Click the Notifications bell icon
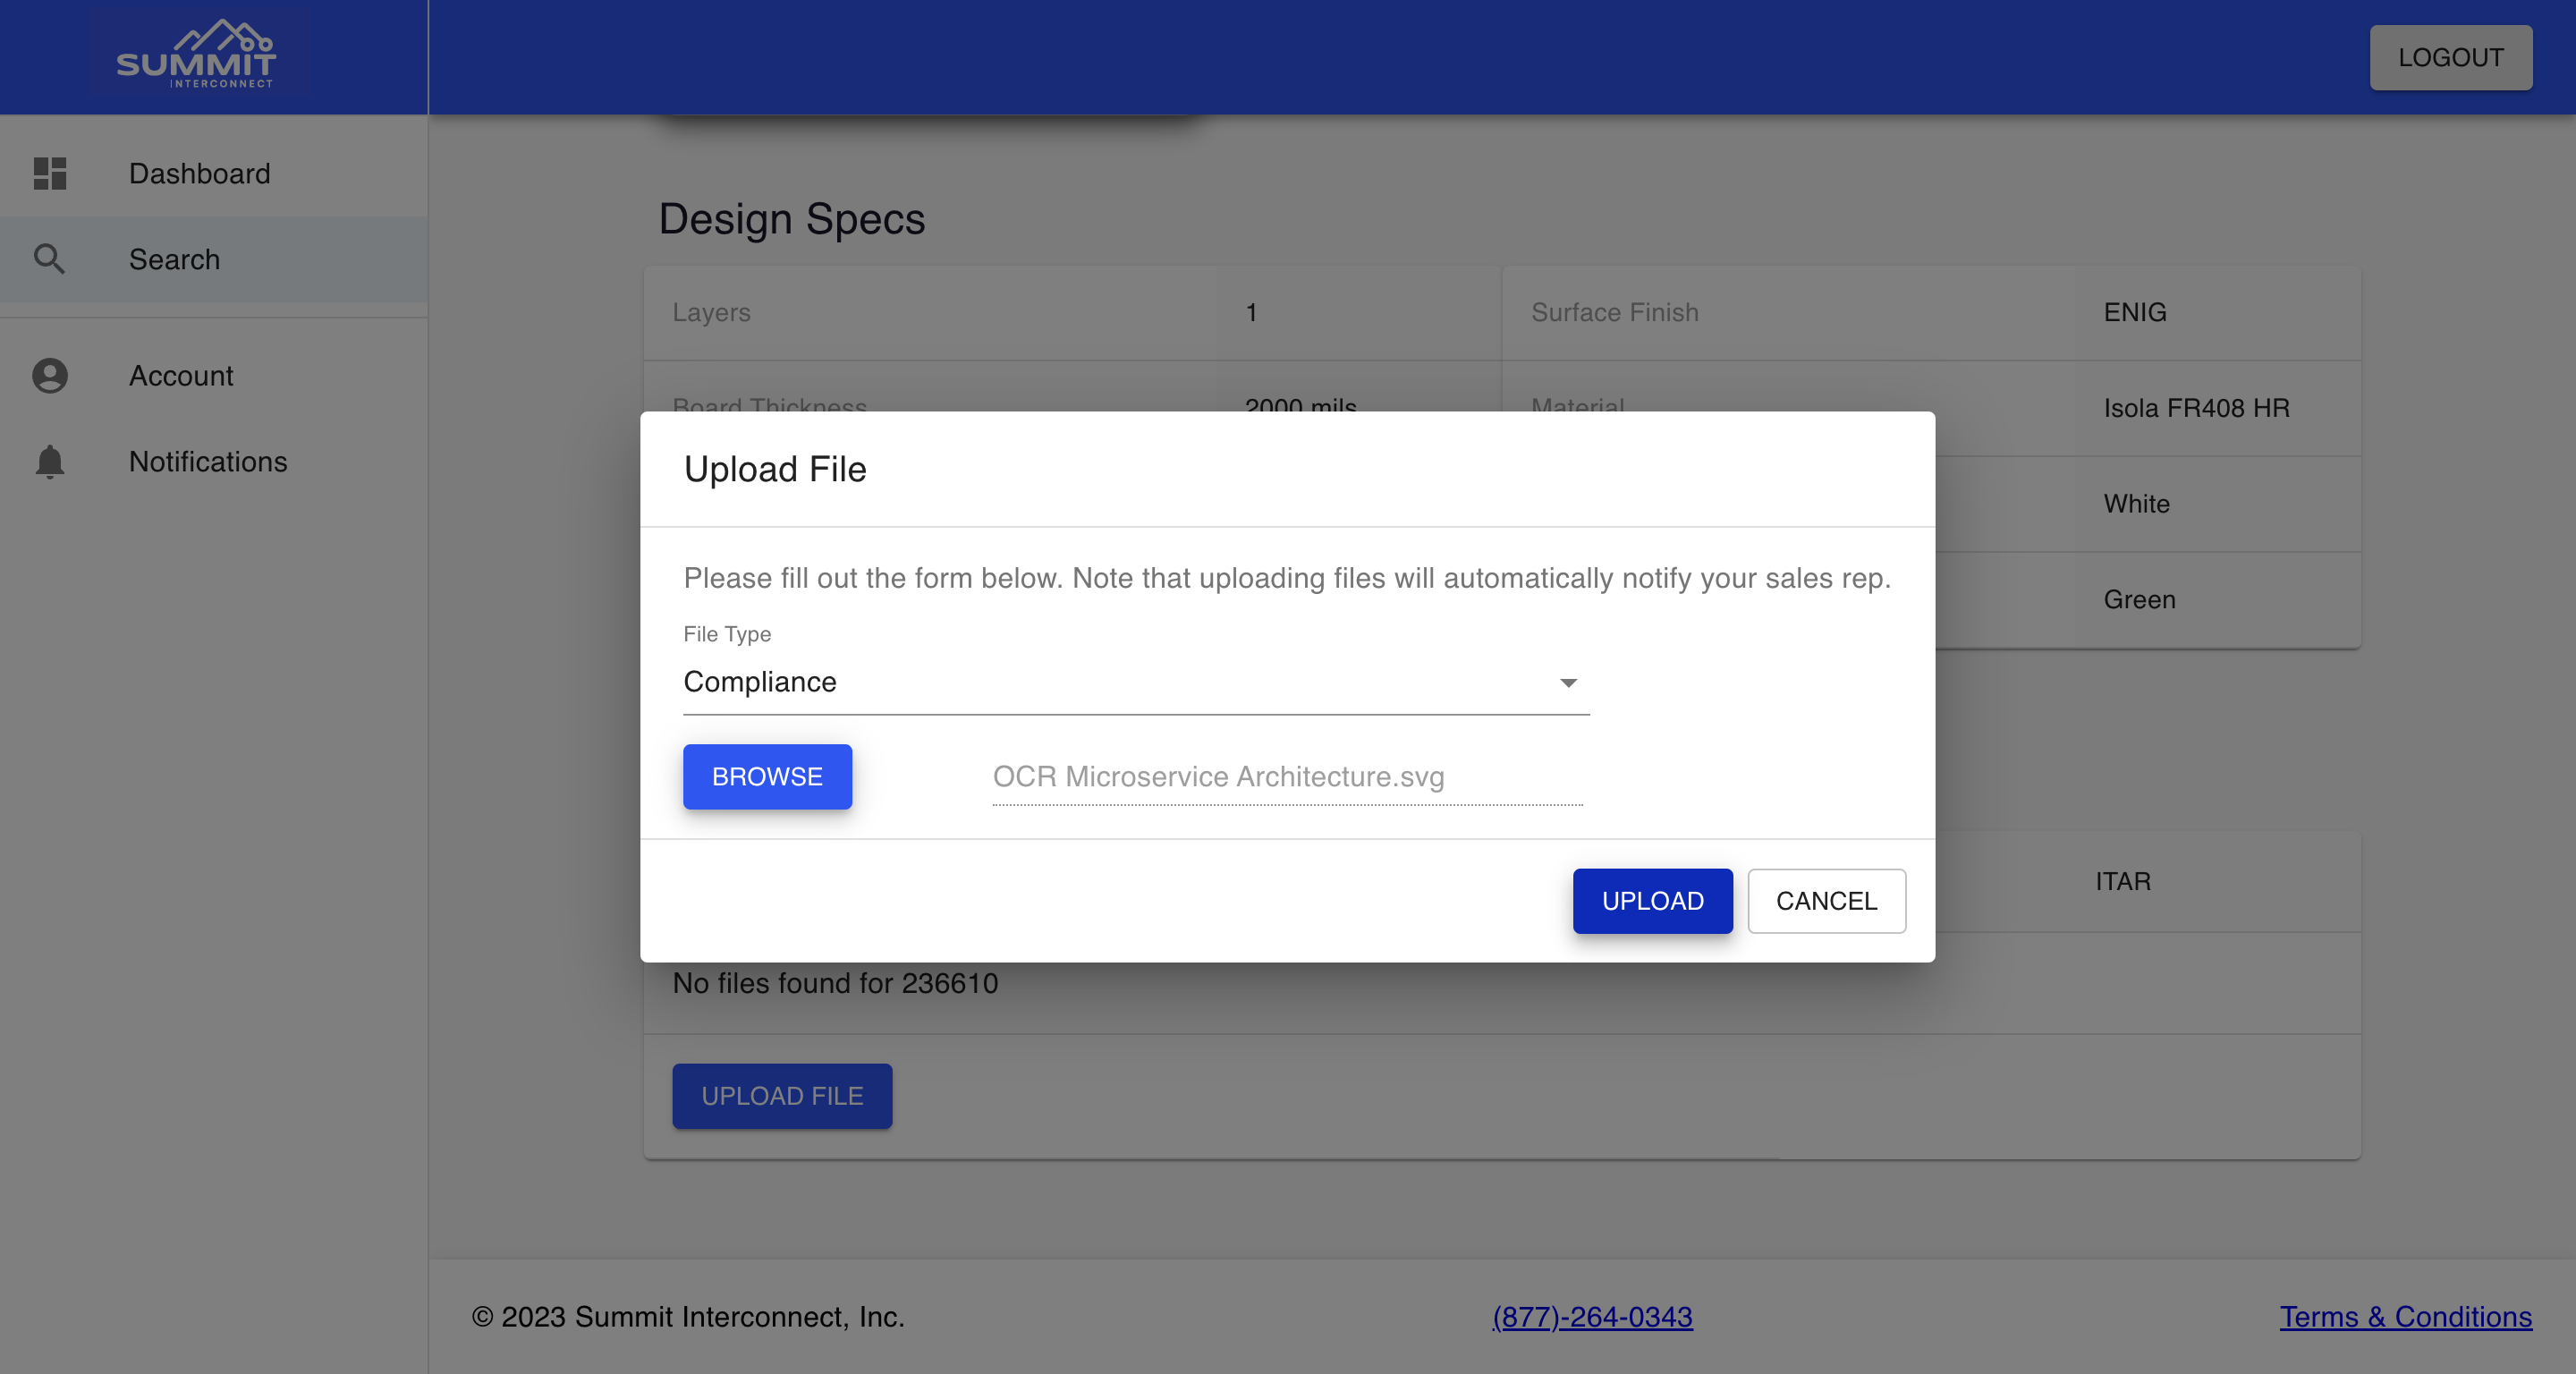Viewport: 2576px width, 1374px height. pos(50,461)
